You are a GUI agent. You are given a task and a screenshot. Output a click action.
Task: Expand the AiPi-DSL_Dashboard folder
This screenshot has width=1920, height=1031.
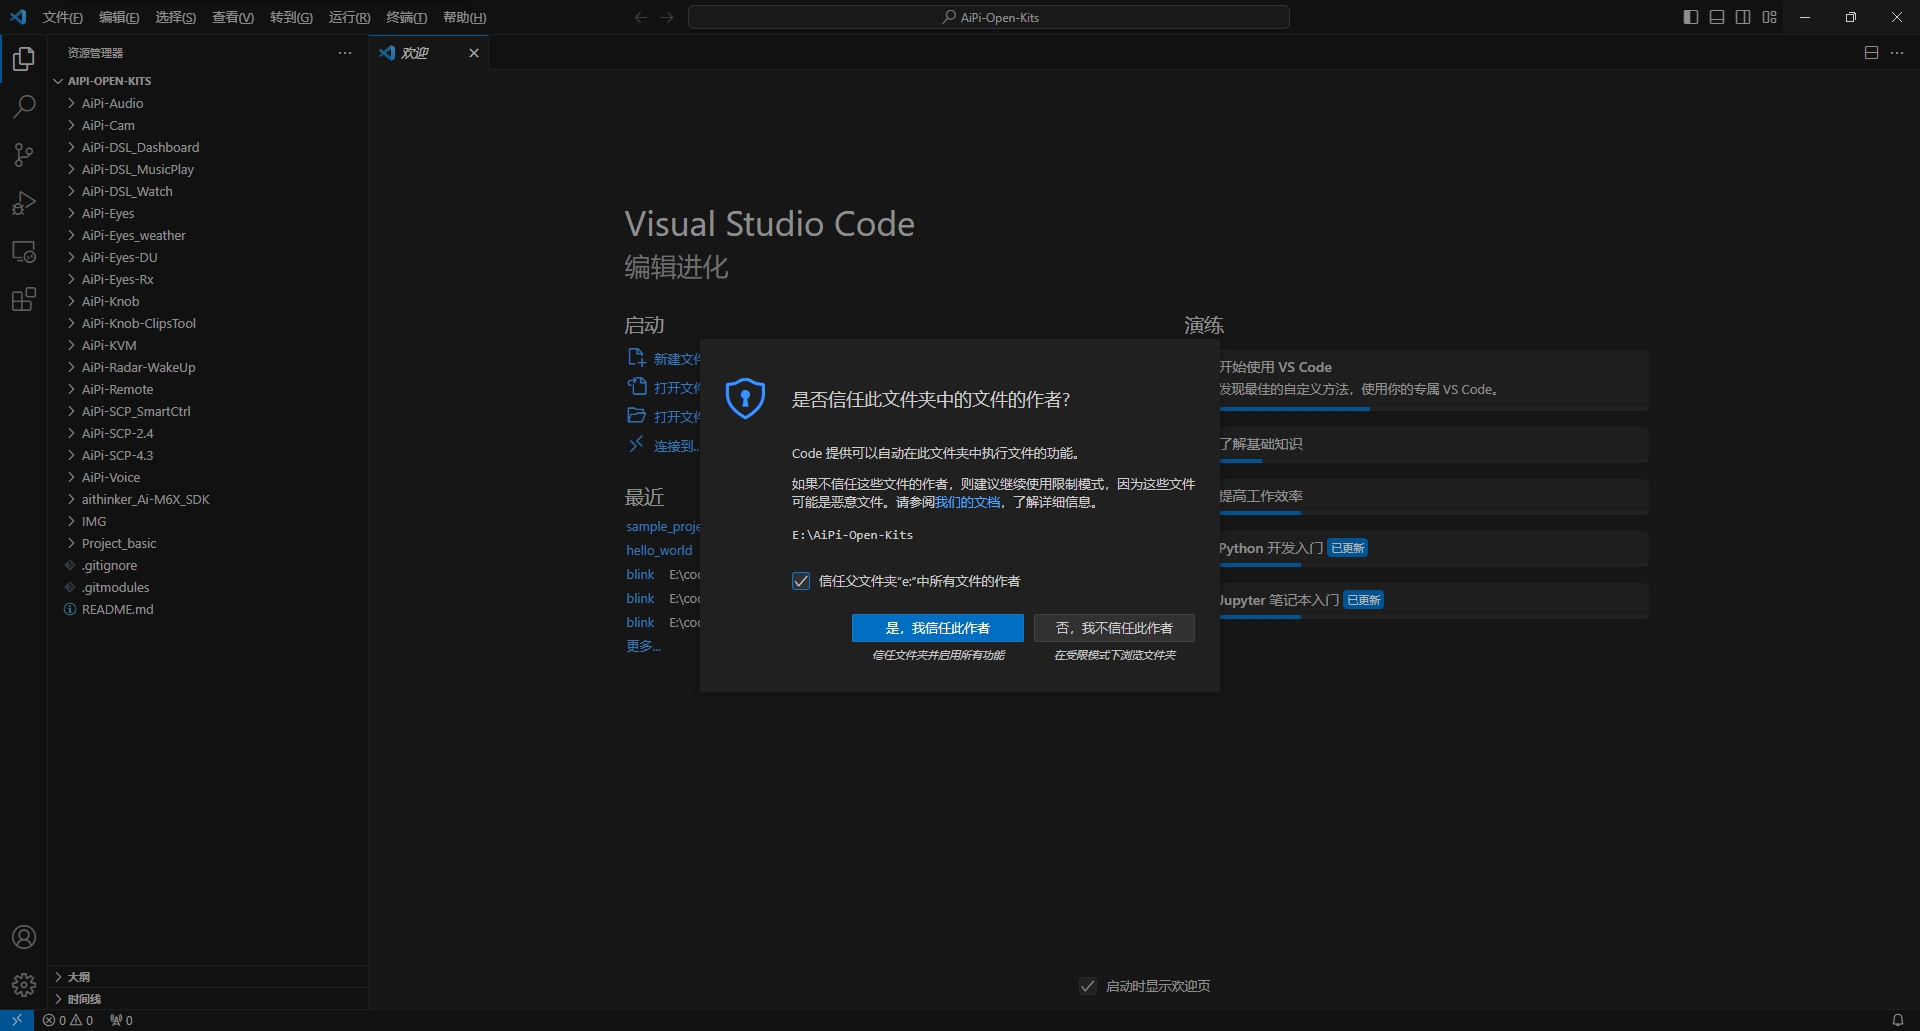(x=208, y=147)
